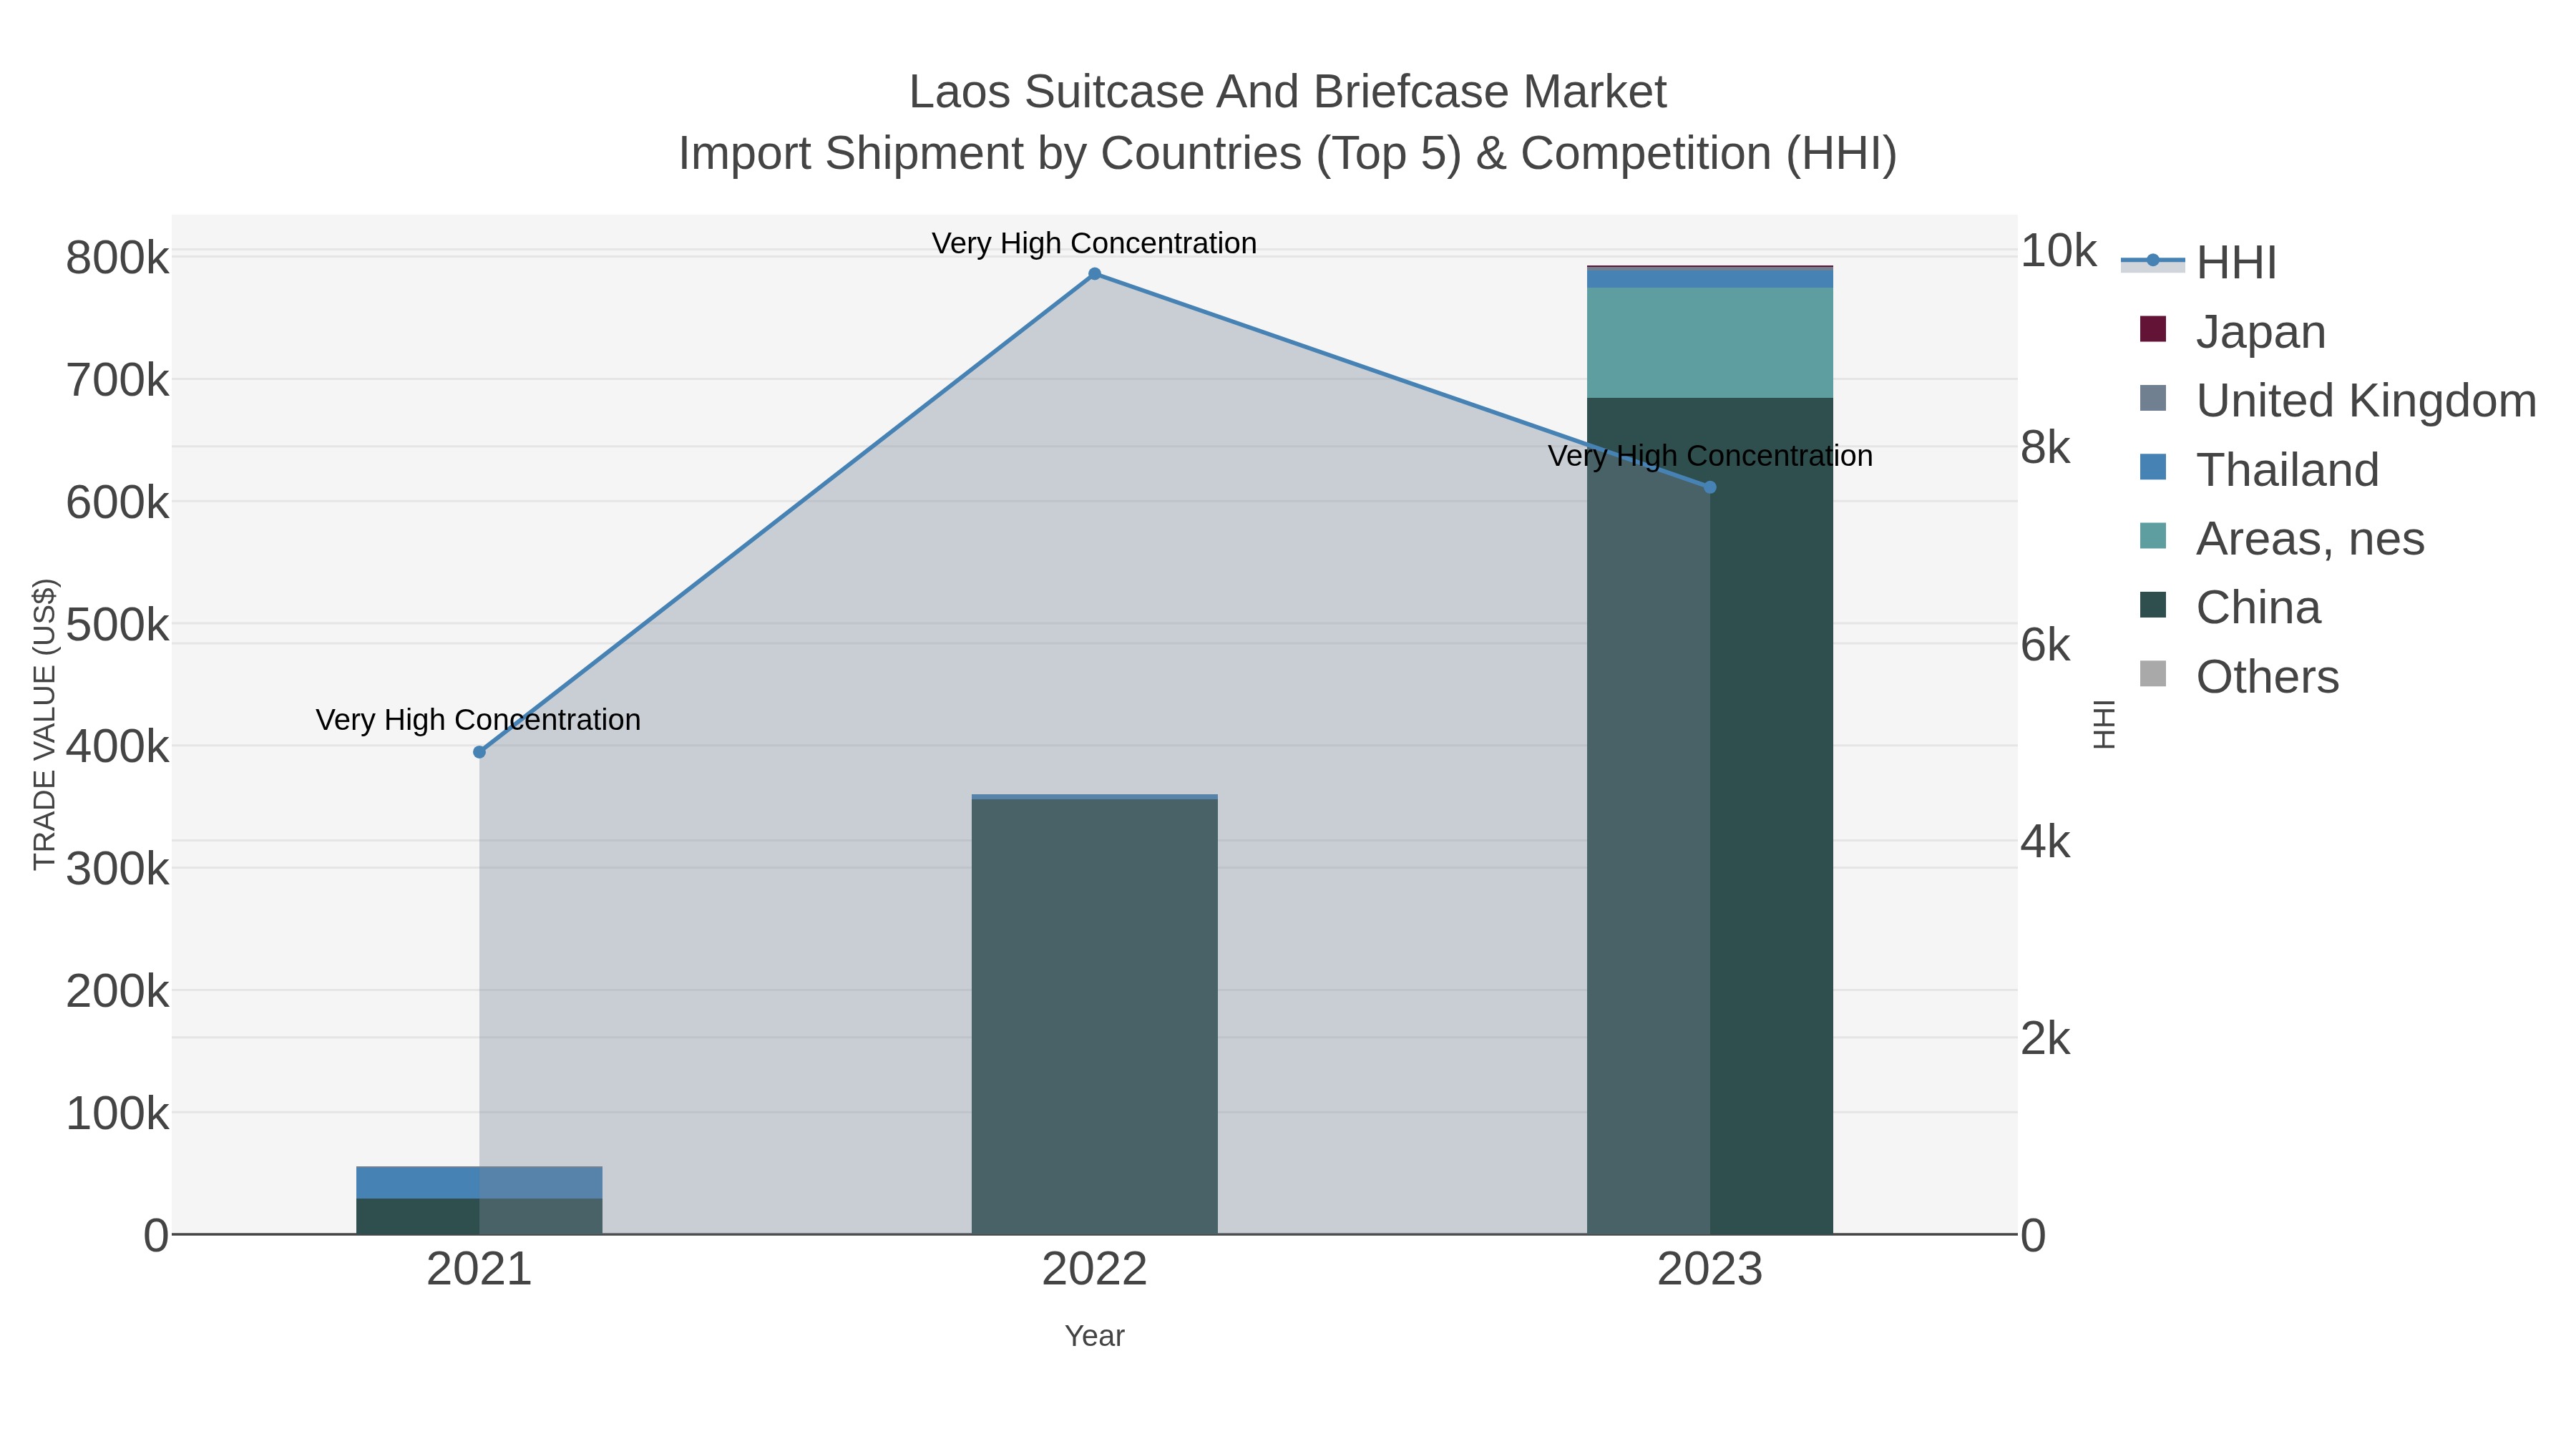2576x1449 pixels.
Task: Click the United Kingdom slate color swatch
Action: [x=2153, y=398]
